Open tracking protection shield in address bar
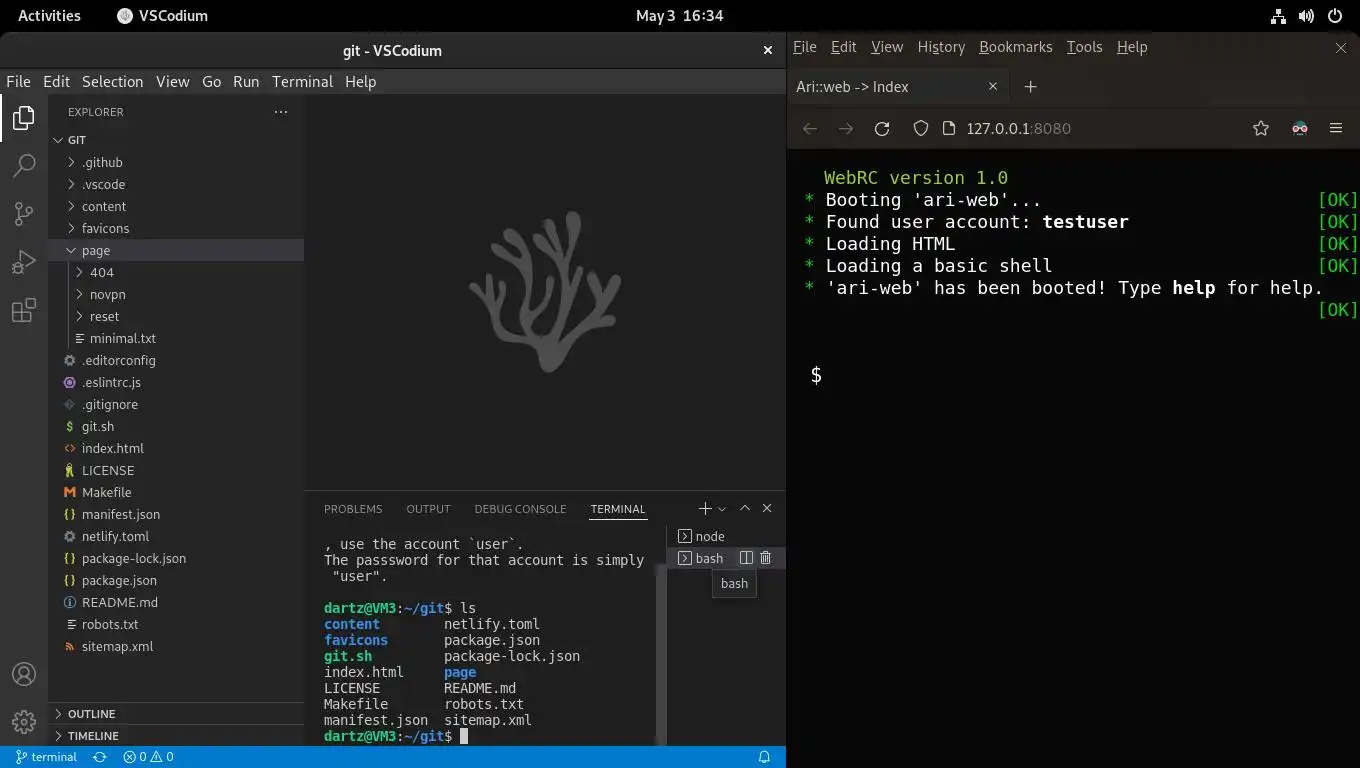 921,128
